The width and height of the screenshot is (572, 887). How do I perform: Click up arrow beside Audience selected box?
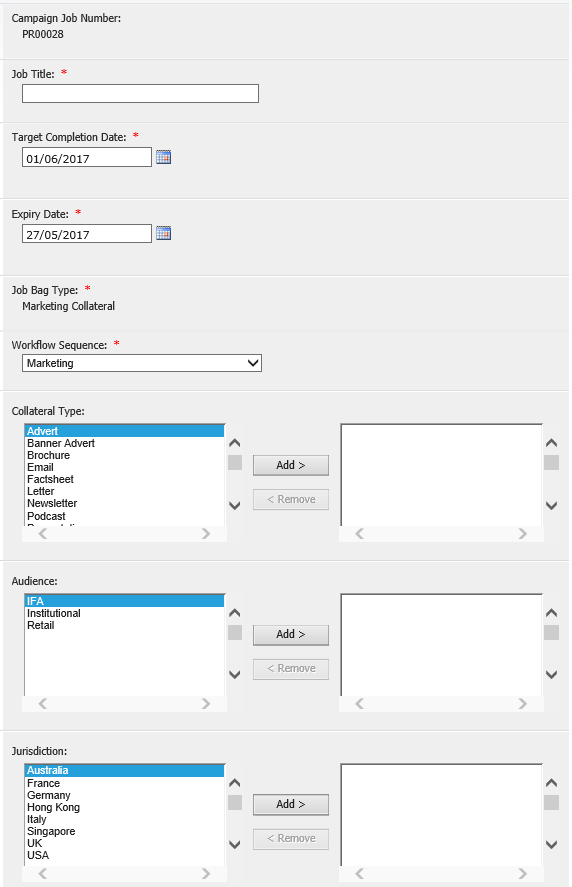pyautogui.click(x=552, y=613)
